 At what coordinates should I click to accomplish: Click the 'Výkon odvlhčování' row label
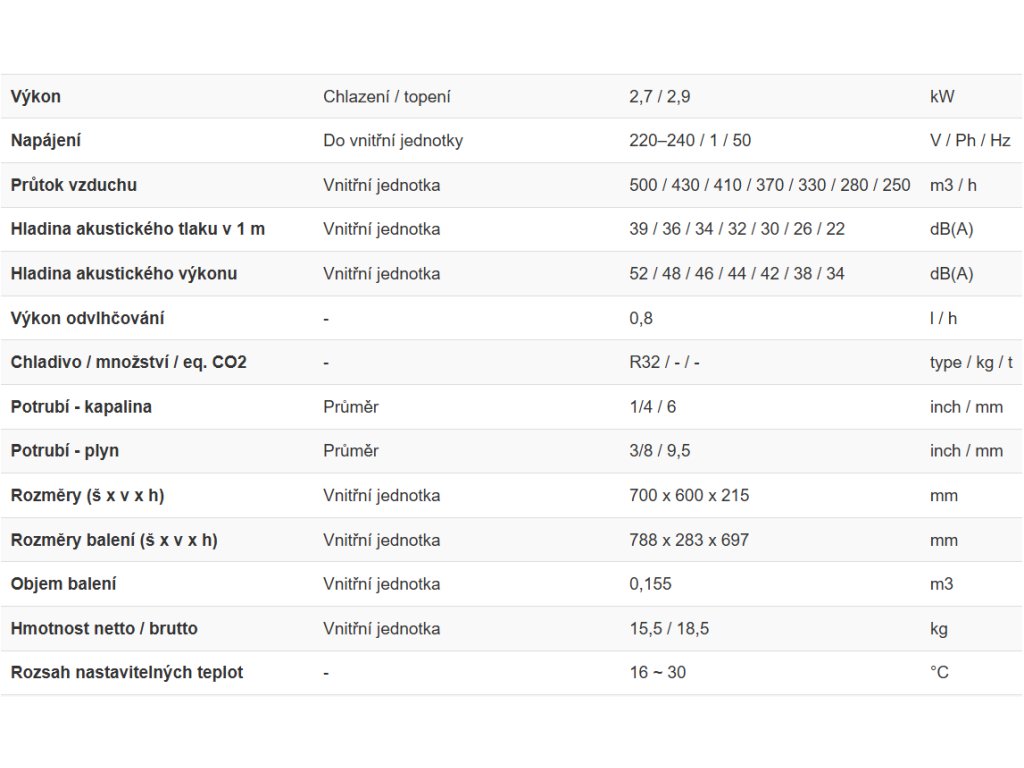[87, 319]
